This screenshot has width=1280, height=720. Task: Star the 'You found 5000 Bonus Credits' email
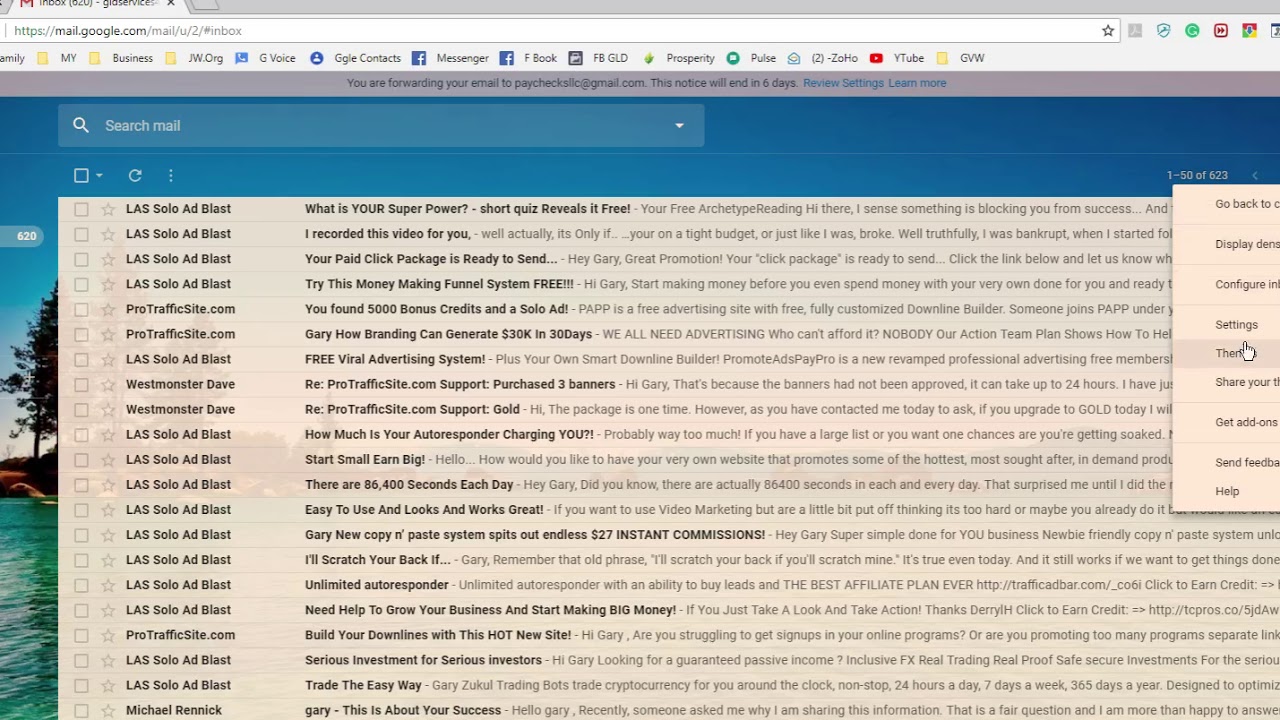(x=108, y=309)
